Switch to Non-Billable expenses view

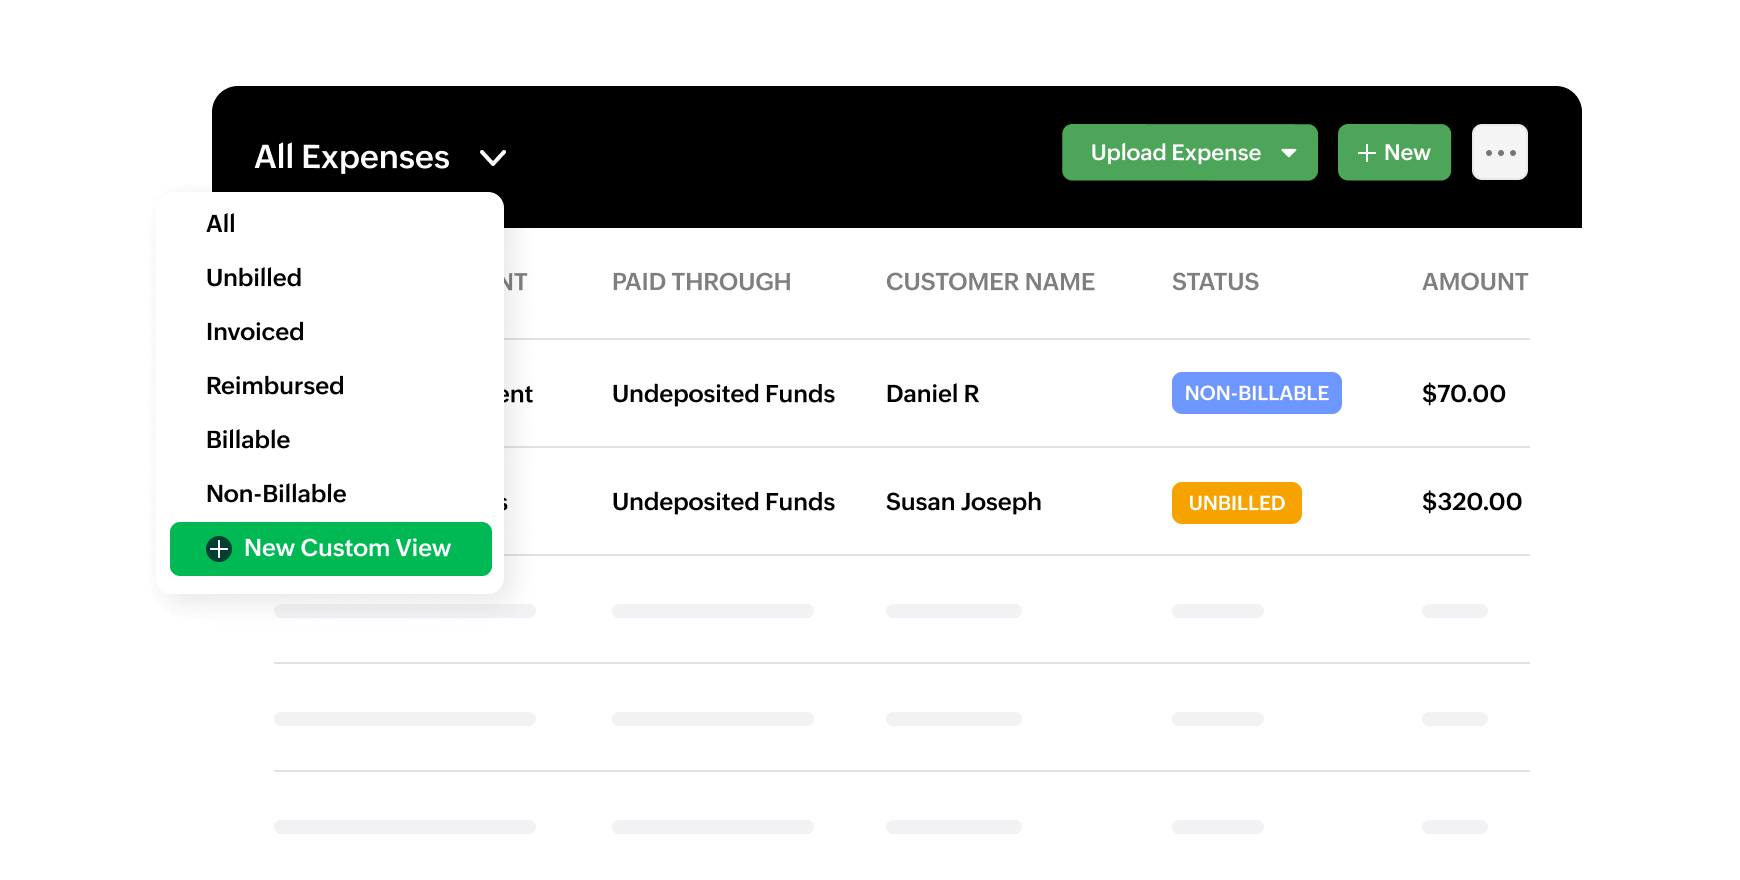tap(276, 494)
